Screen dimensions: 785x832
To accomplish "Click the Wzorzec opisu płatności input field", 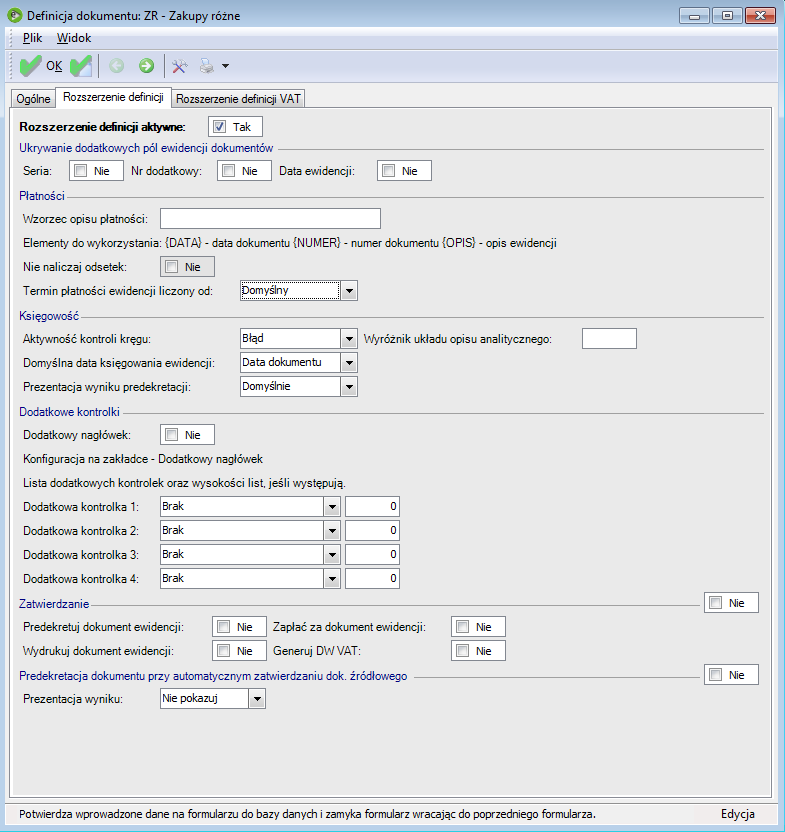I will coord(270,219).
